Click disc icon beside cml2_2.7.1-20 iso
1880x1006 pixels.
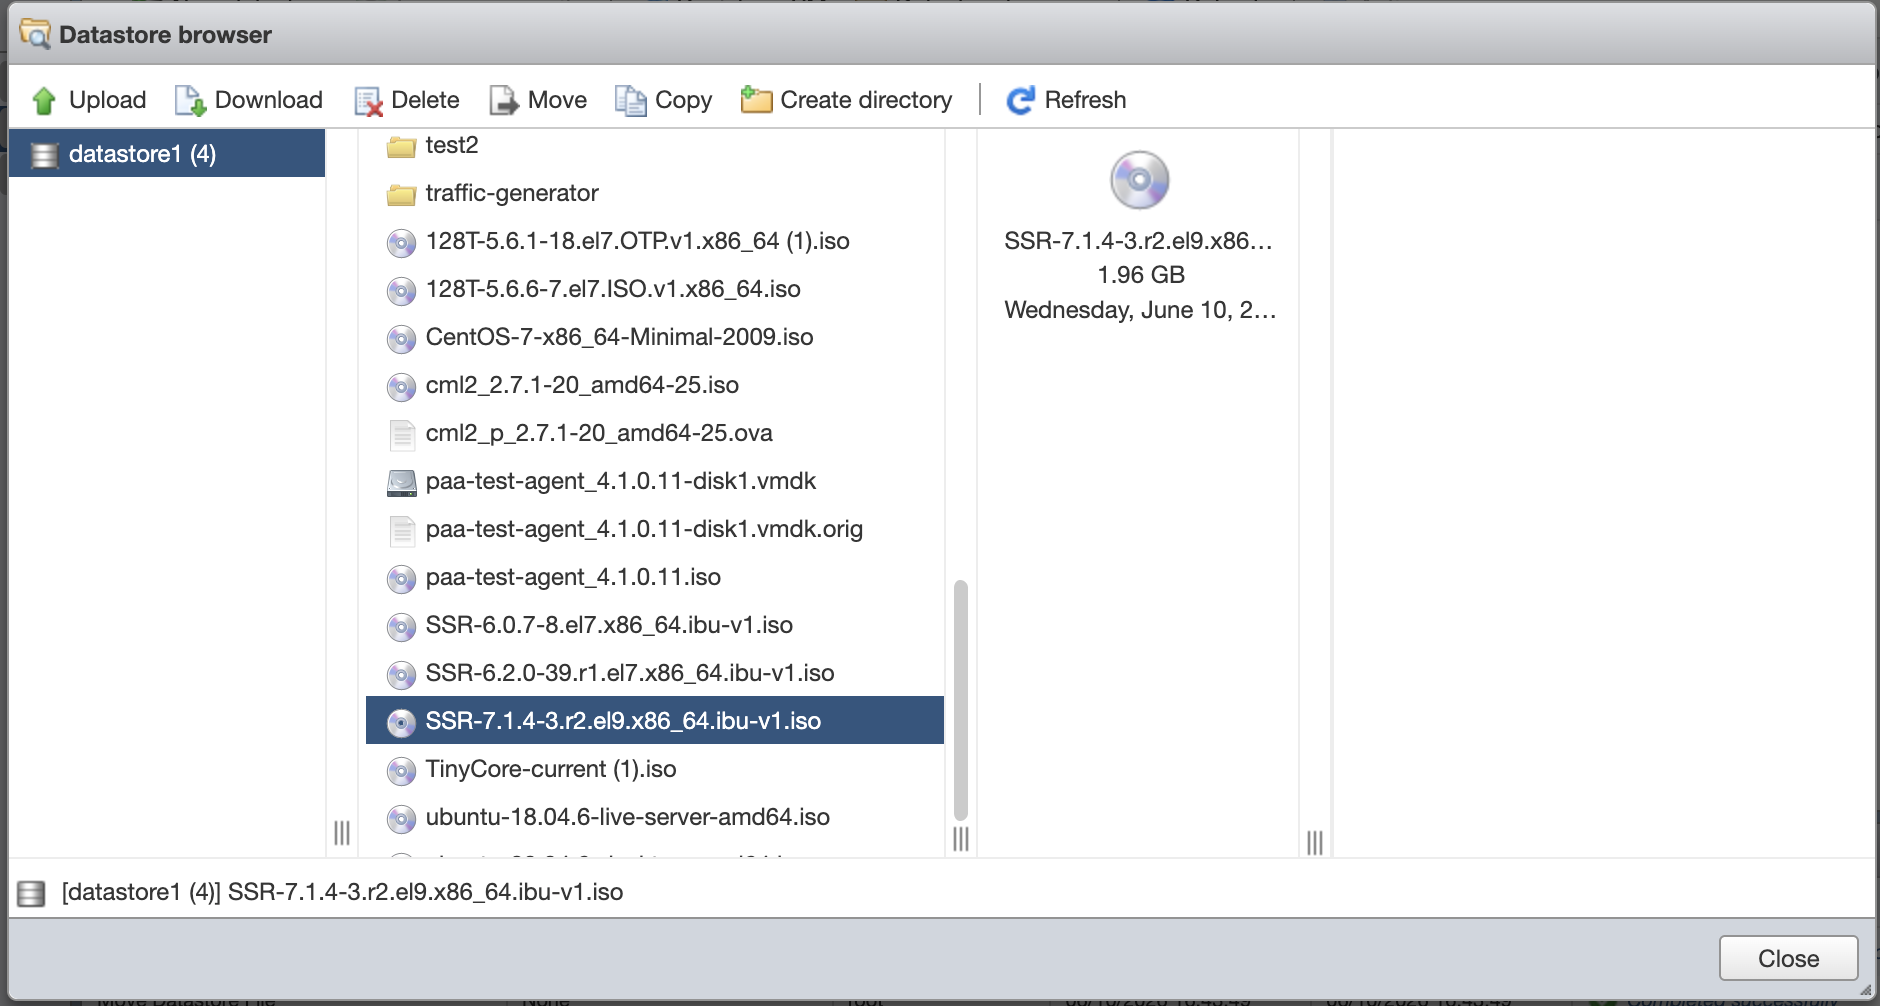point(401,386)
